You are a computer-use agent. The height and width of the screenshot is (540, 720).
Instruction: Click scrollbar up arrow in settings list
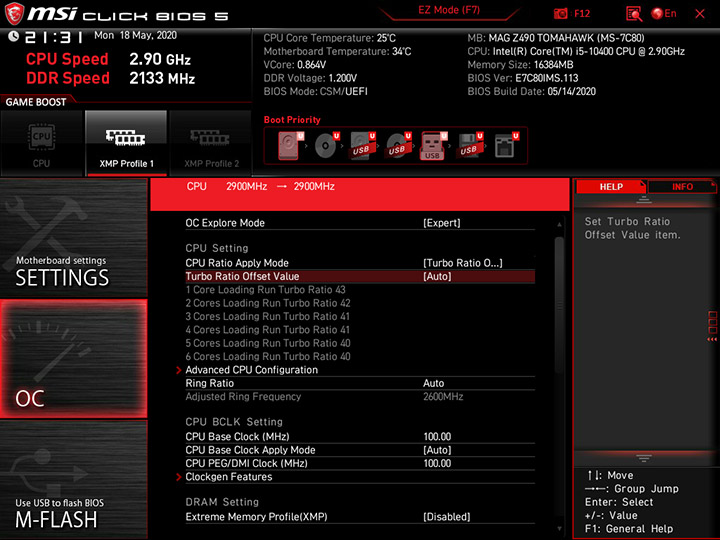[x=559, y=225]
